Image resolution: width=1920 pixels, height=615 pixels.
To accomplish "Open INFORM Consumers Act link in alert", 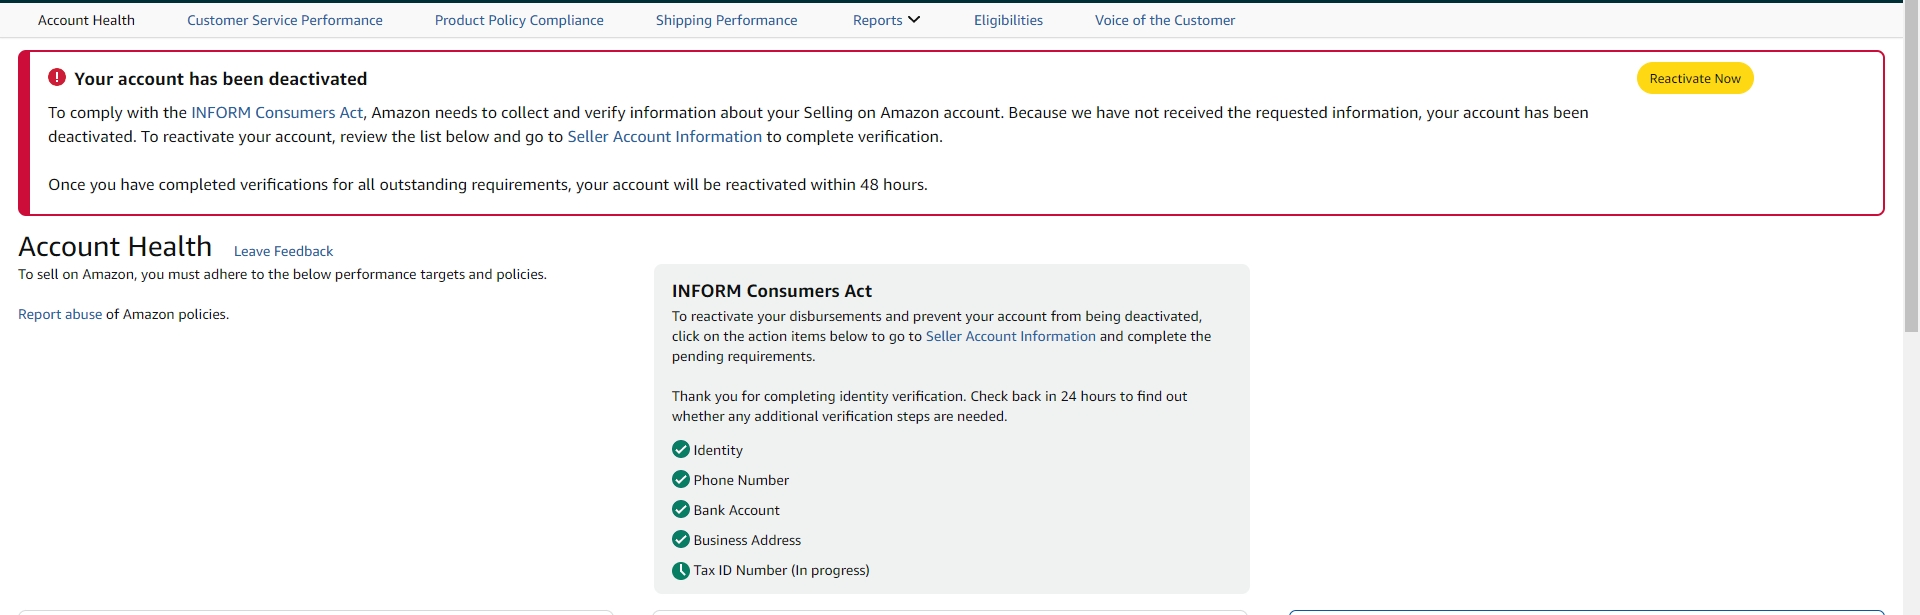I will 277,113.
